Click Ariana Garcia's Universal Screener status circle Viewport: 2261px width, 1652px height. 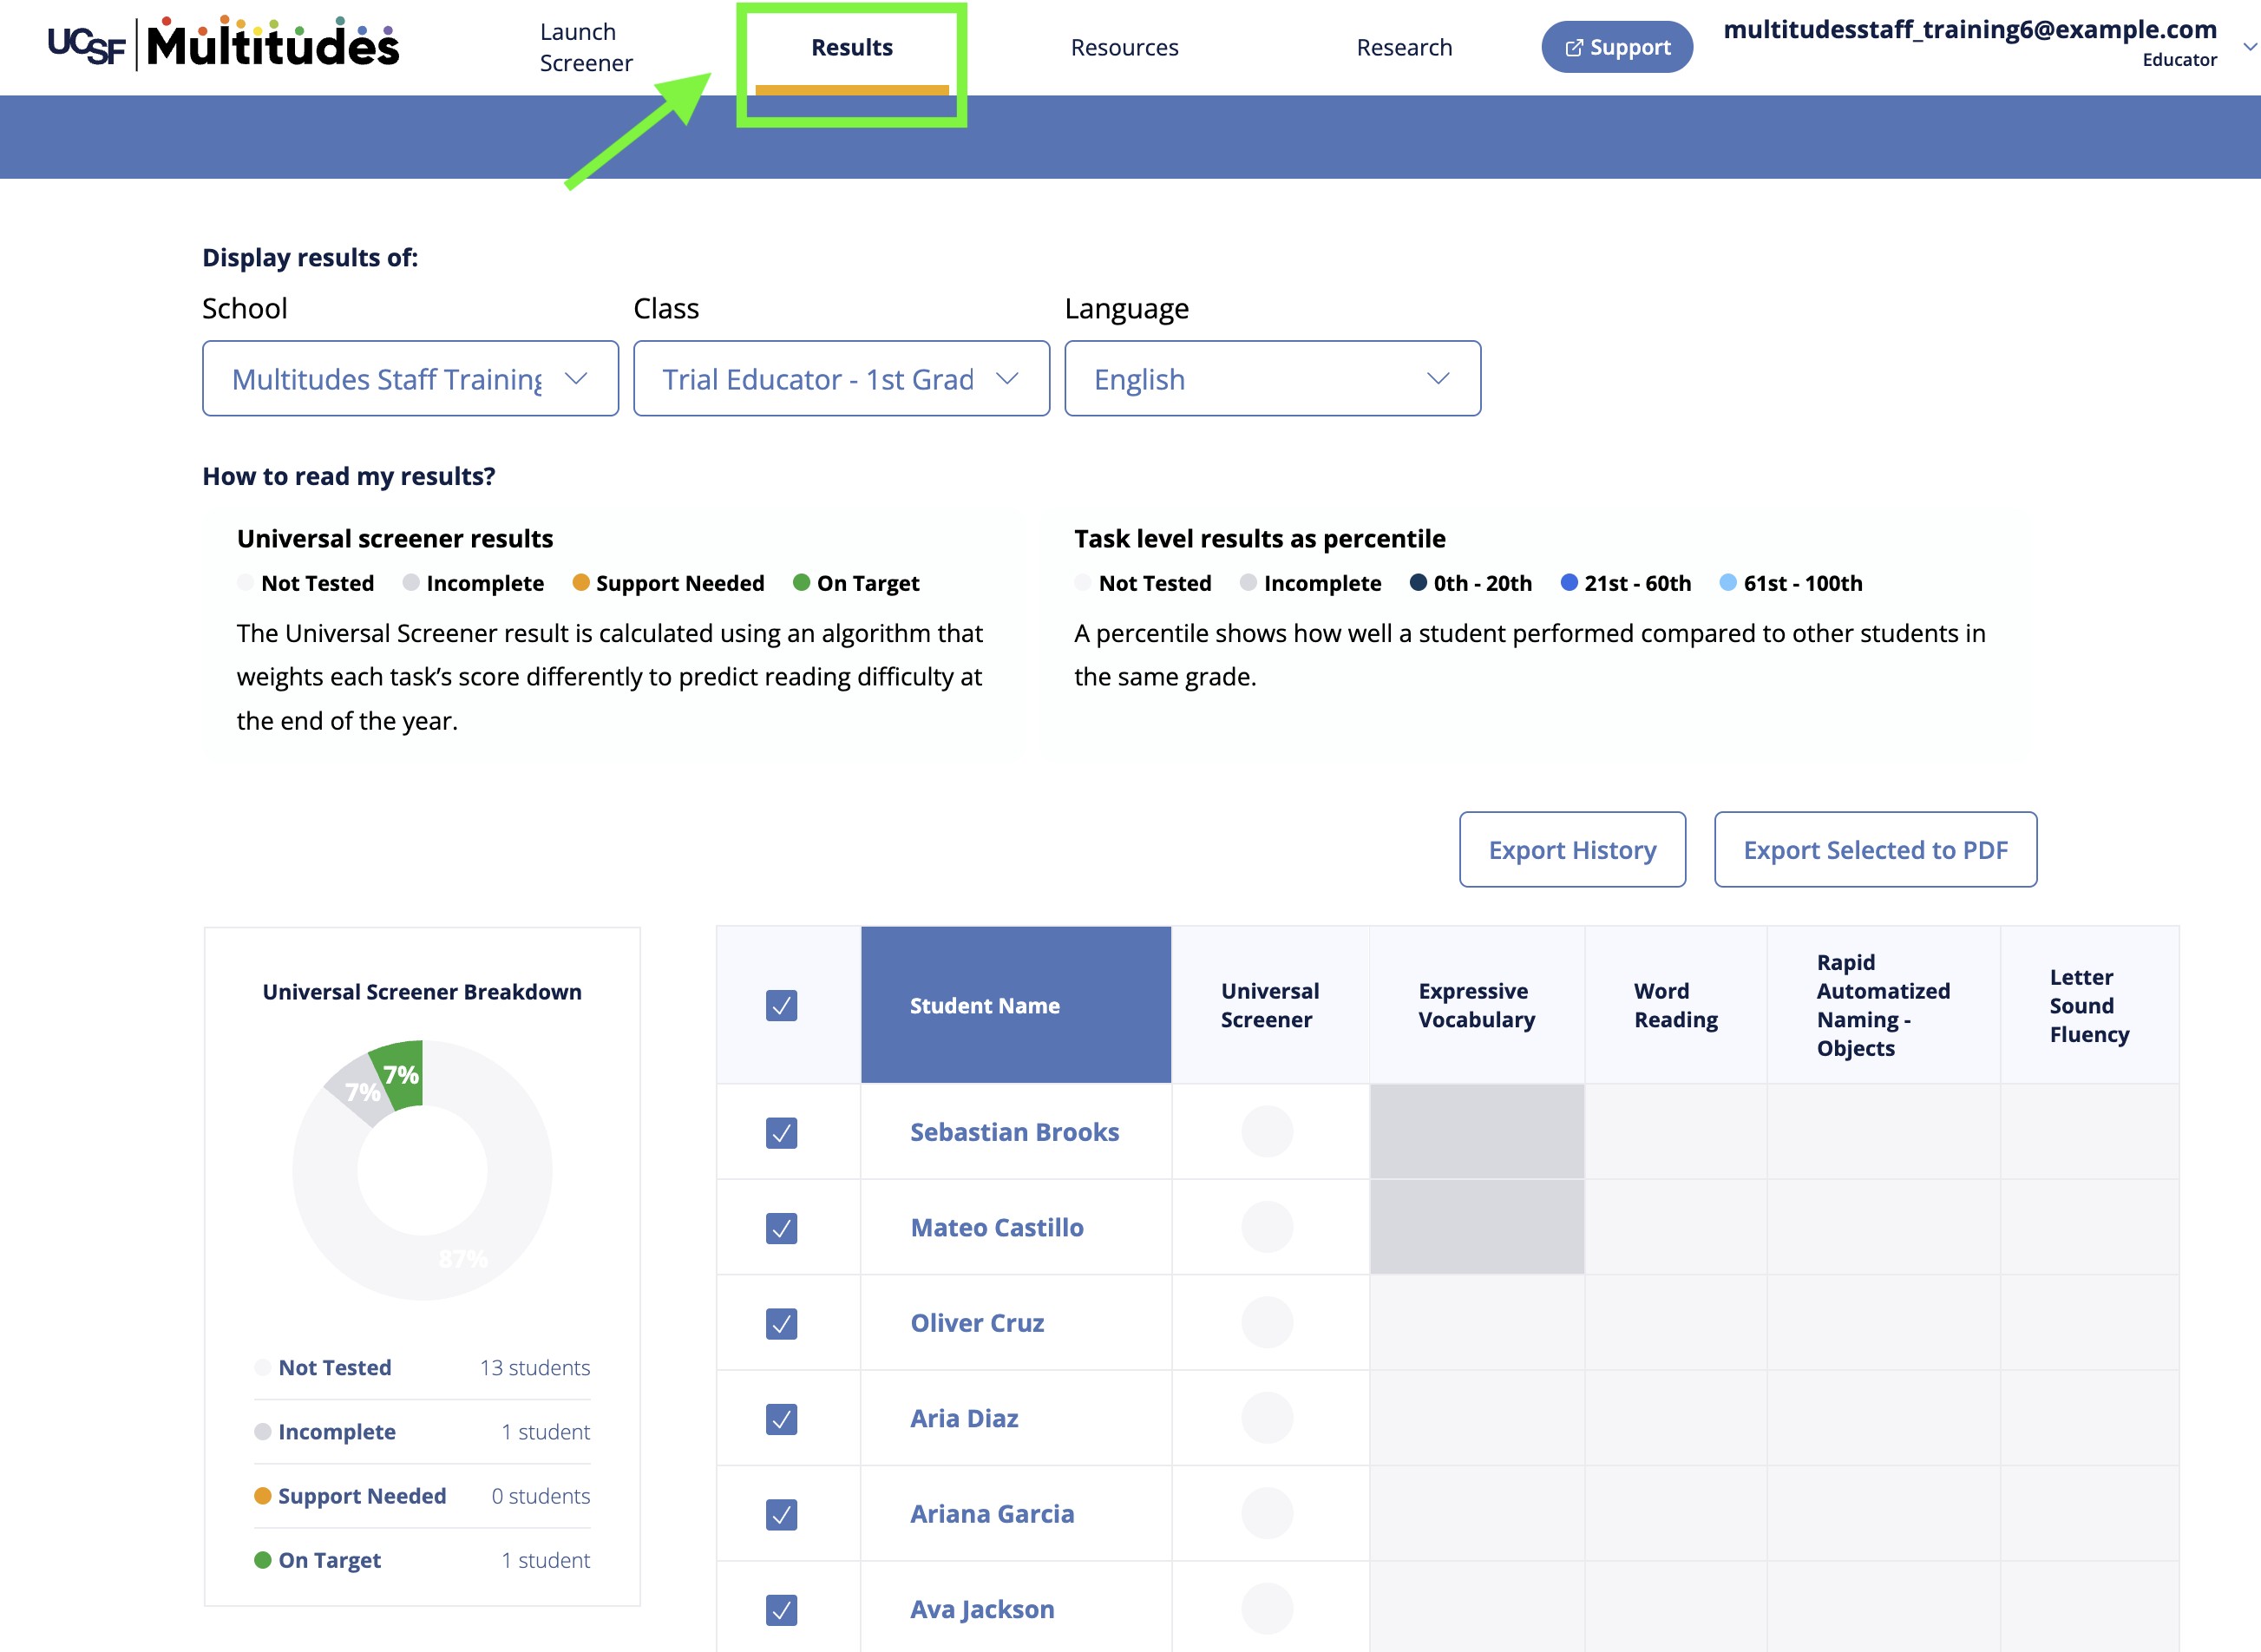point(1267,1513)
